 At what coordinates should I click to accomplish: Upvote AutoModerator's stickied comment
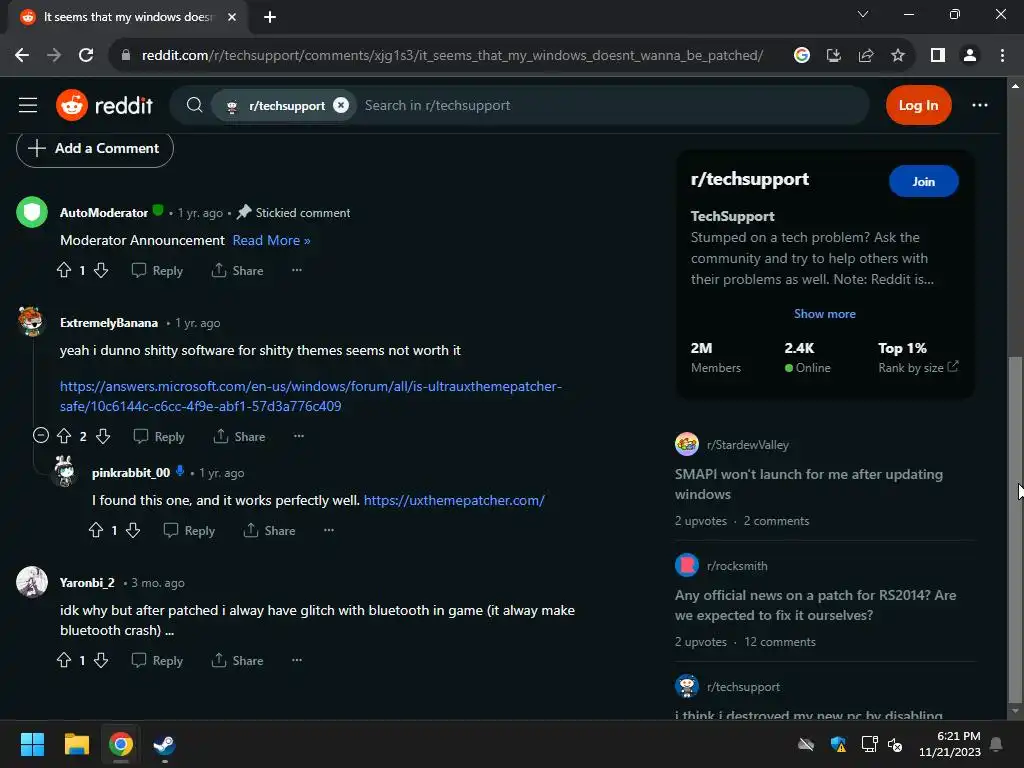(63, 270)
